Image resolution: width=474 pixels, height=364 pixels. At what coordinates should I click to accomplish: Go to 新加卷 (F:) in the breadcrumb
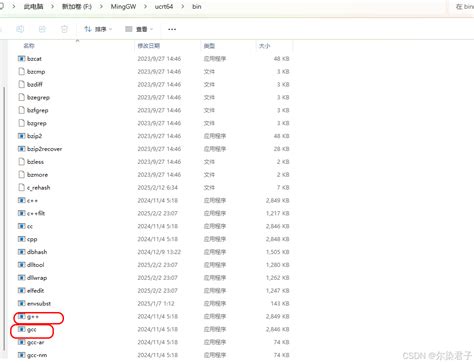click(x=77, y=6)
